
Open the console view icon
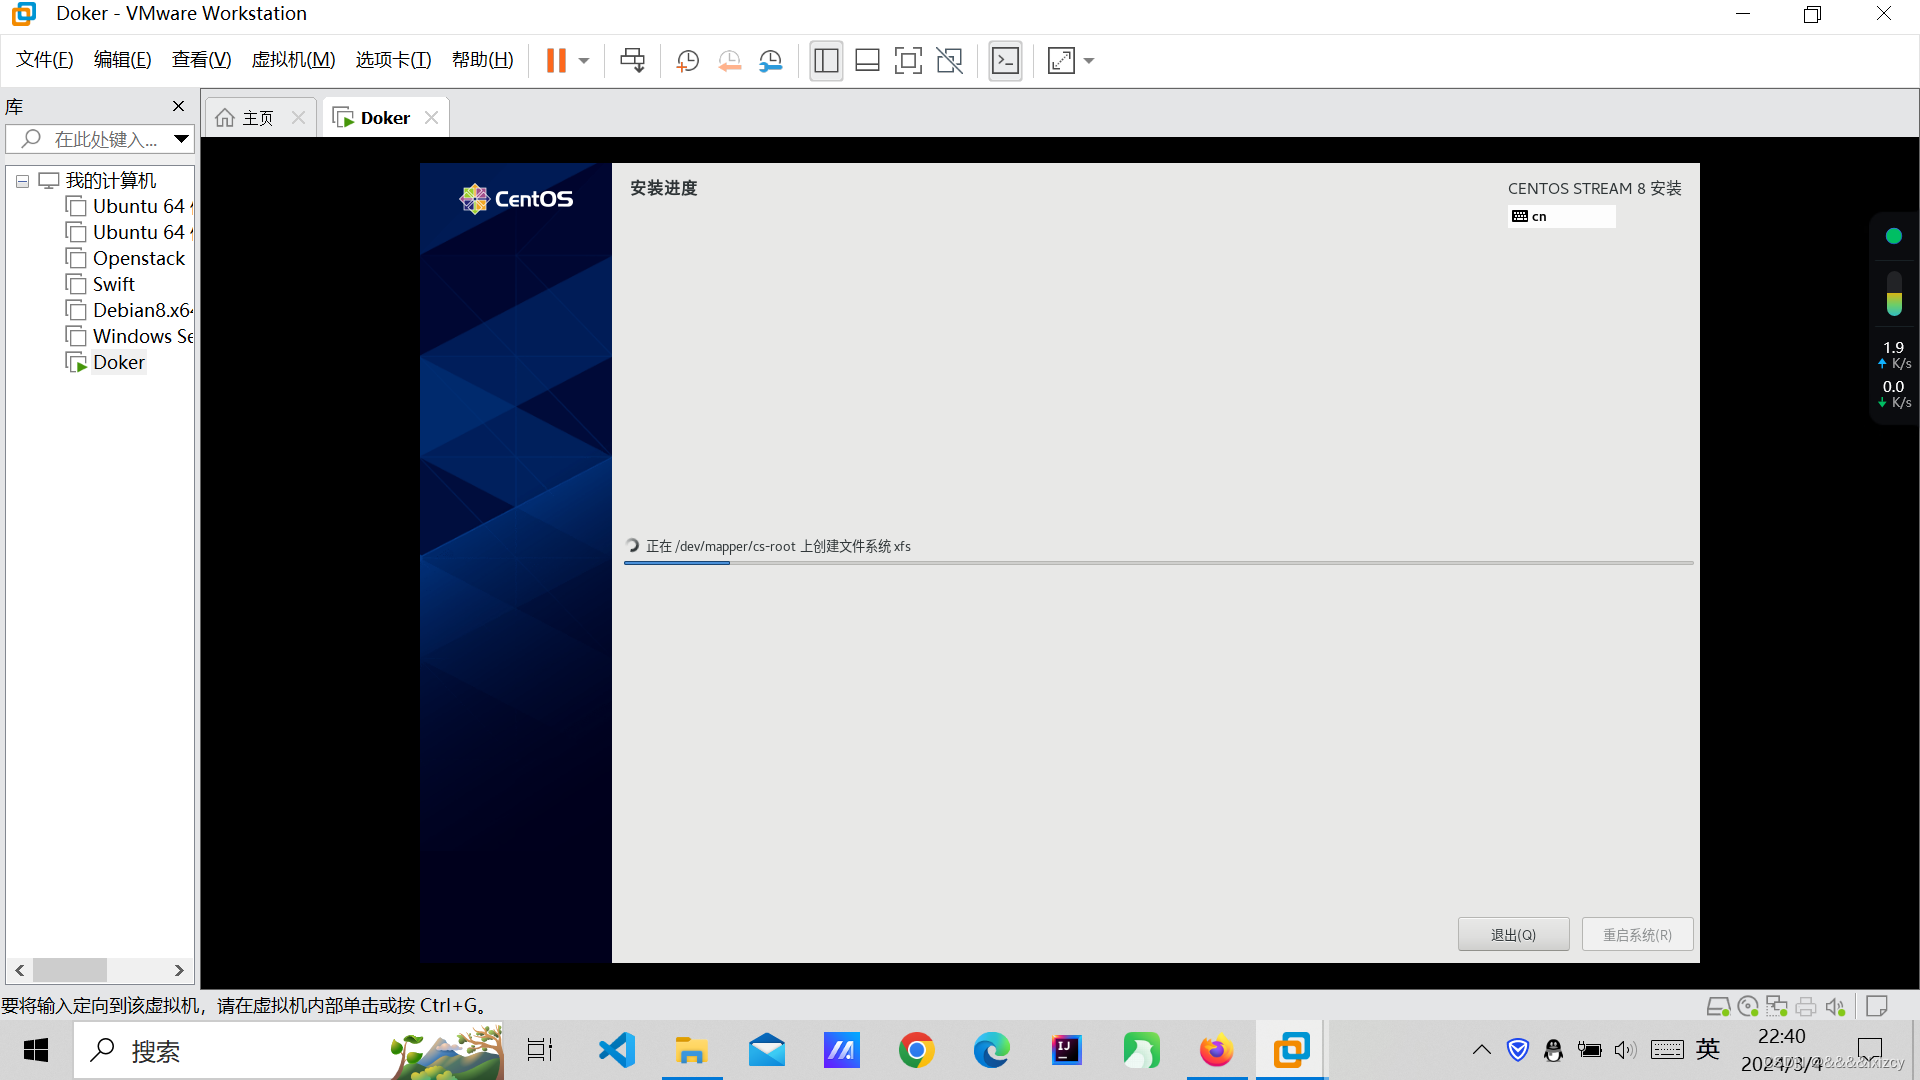pos(1005,61)
